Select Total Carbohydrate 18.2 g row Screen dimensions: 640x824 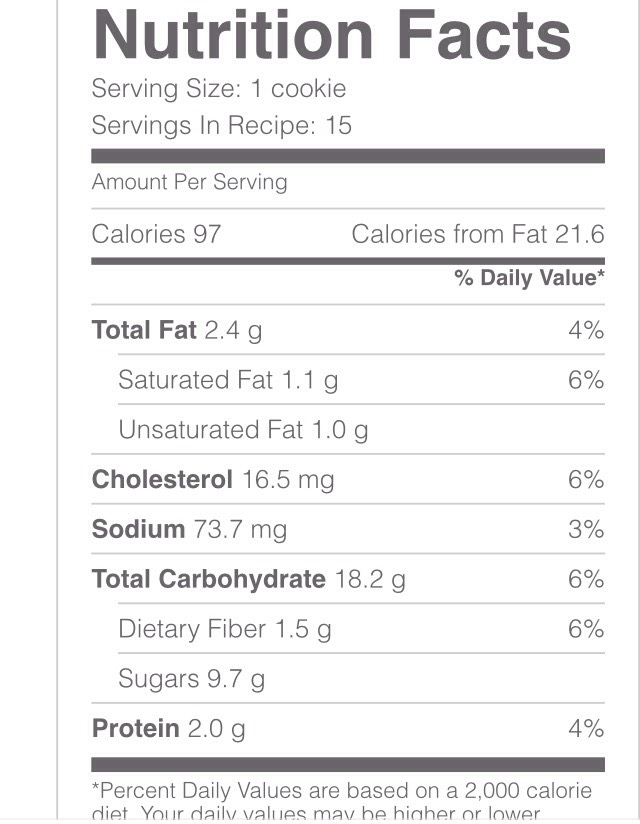(348, 579)
